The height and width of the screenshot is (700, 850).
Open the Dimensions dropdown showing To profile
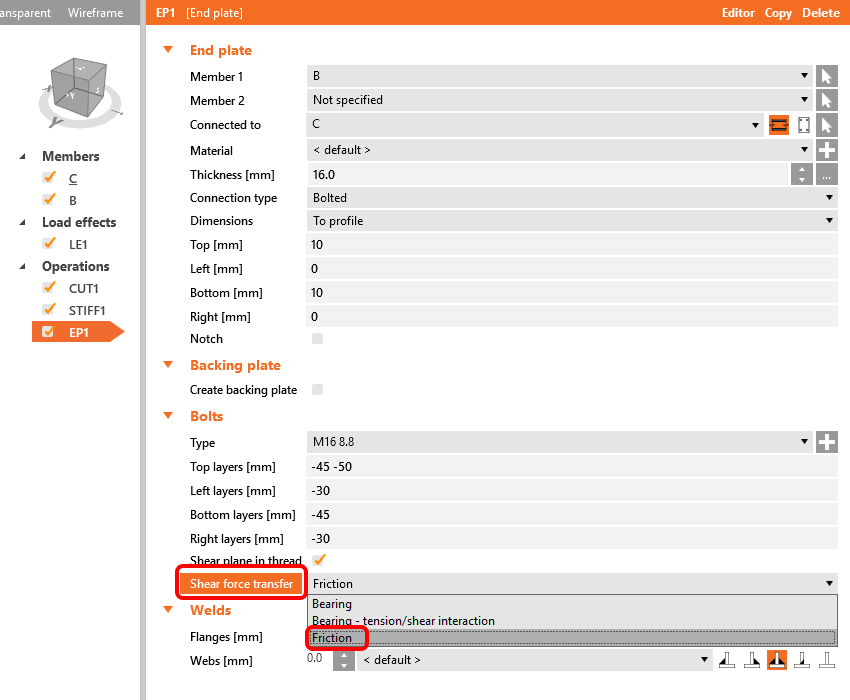572,221
